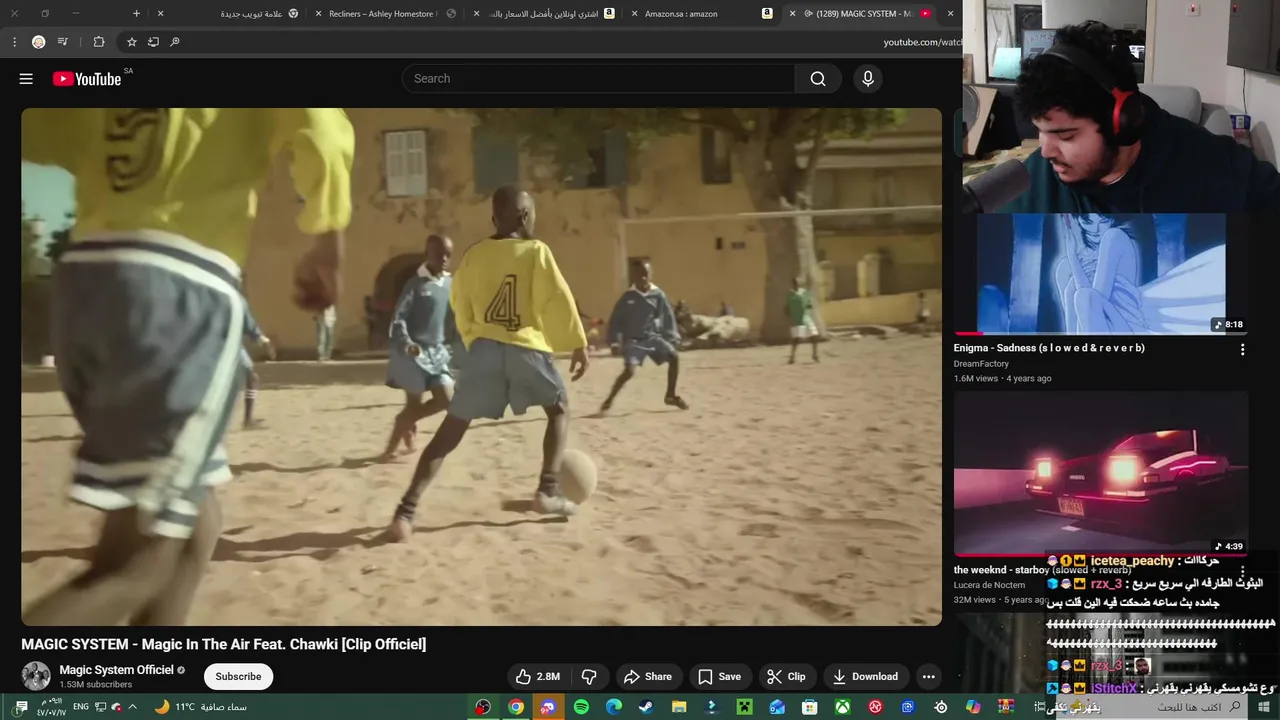Open OBS Studio from the taskbar

[483, 707]
